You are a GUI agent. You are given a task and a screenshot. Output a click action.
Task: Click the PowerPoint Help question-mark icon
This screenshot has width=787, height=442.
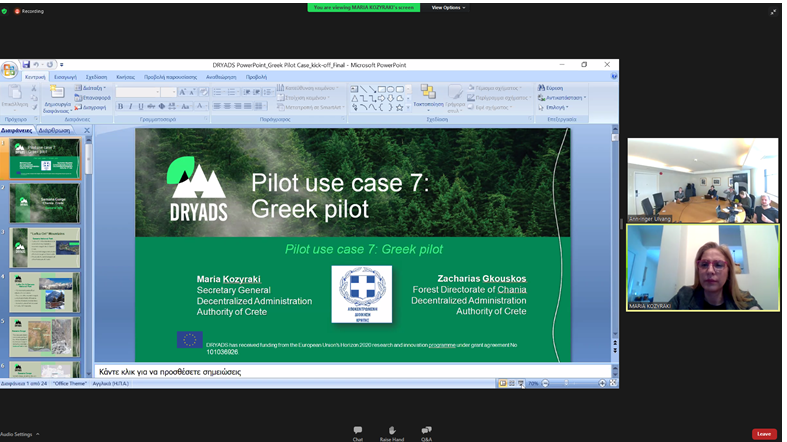pyautogui.click(x=614, y=77)
